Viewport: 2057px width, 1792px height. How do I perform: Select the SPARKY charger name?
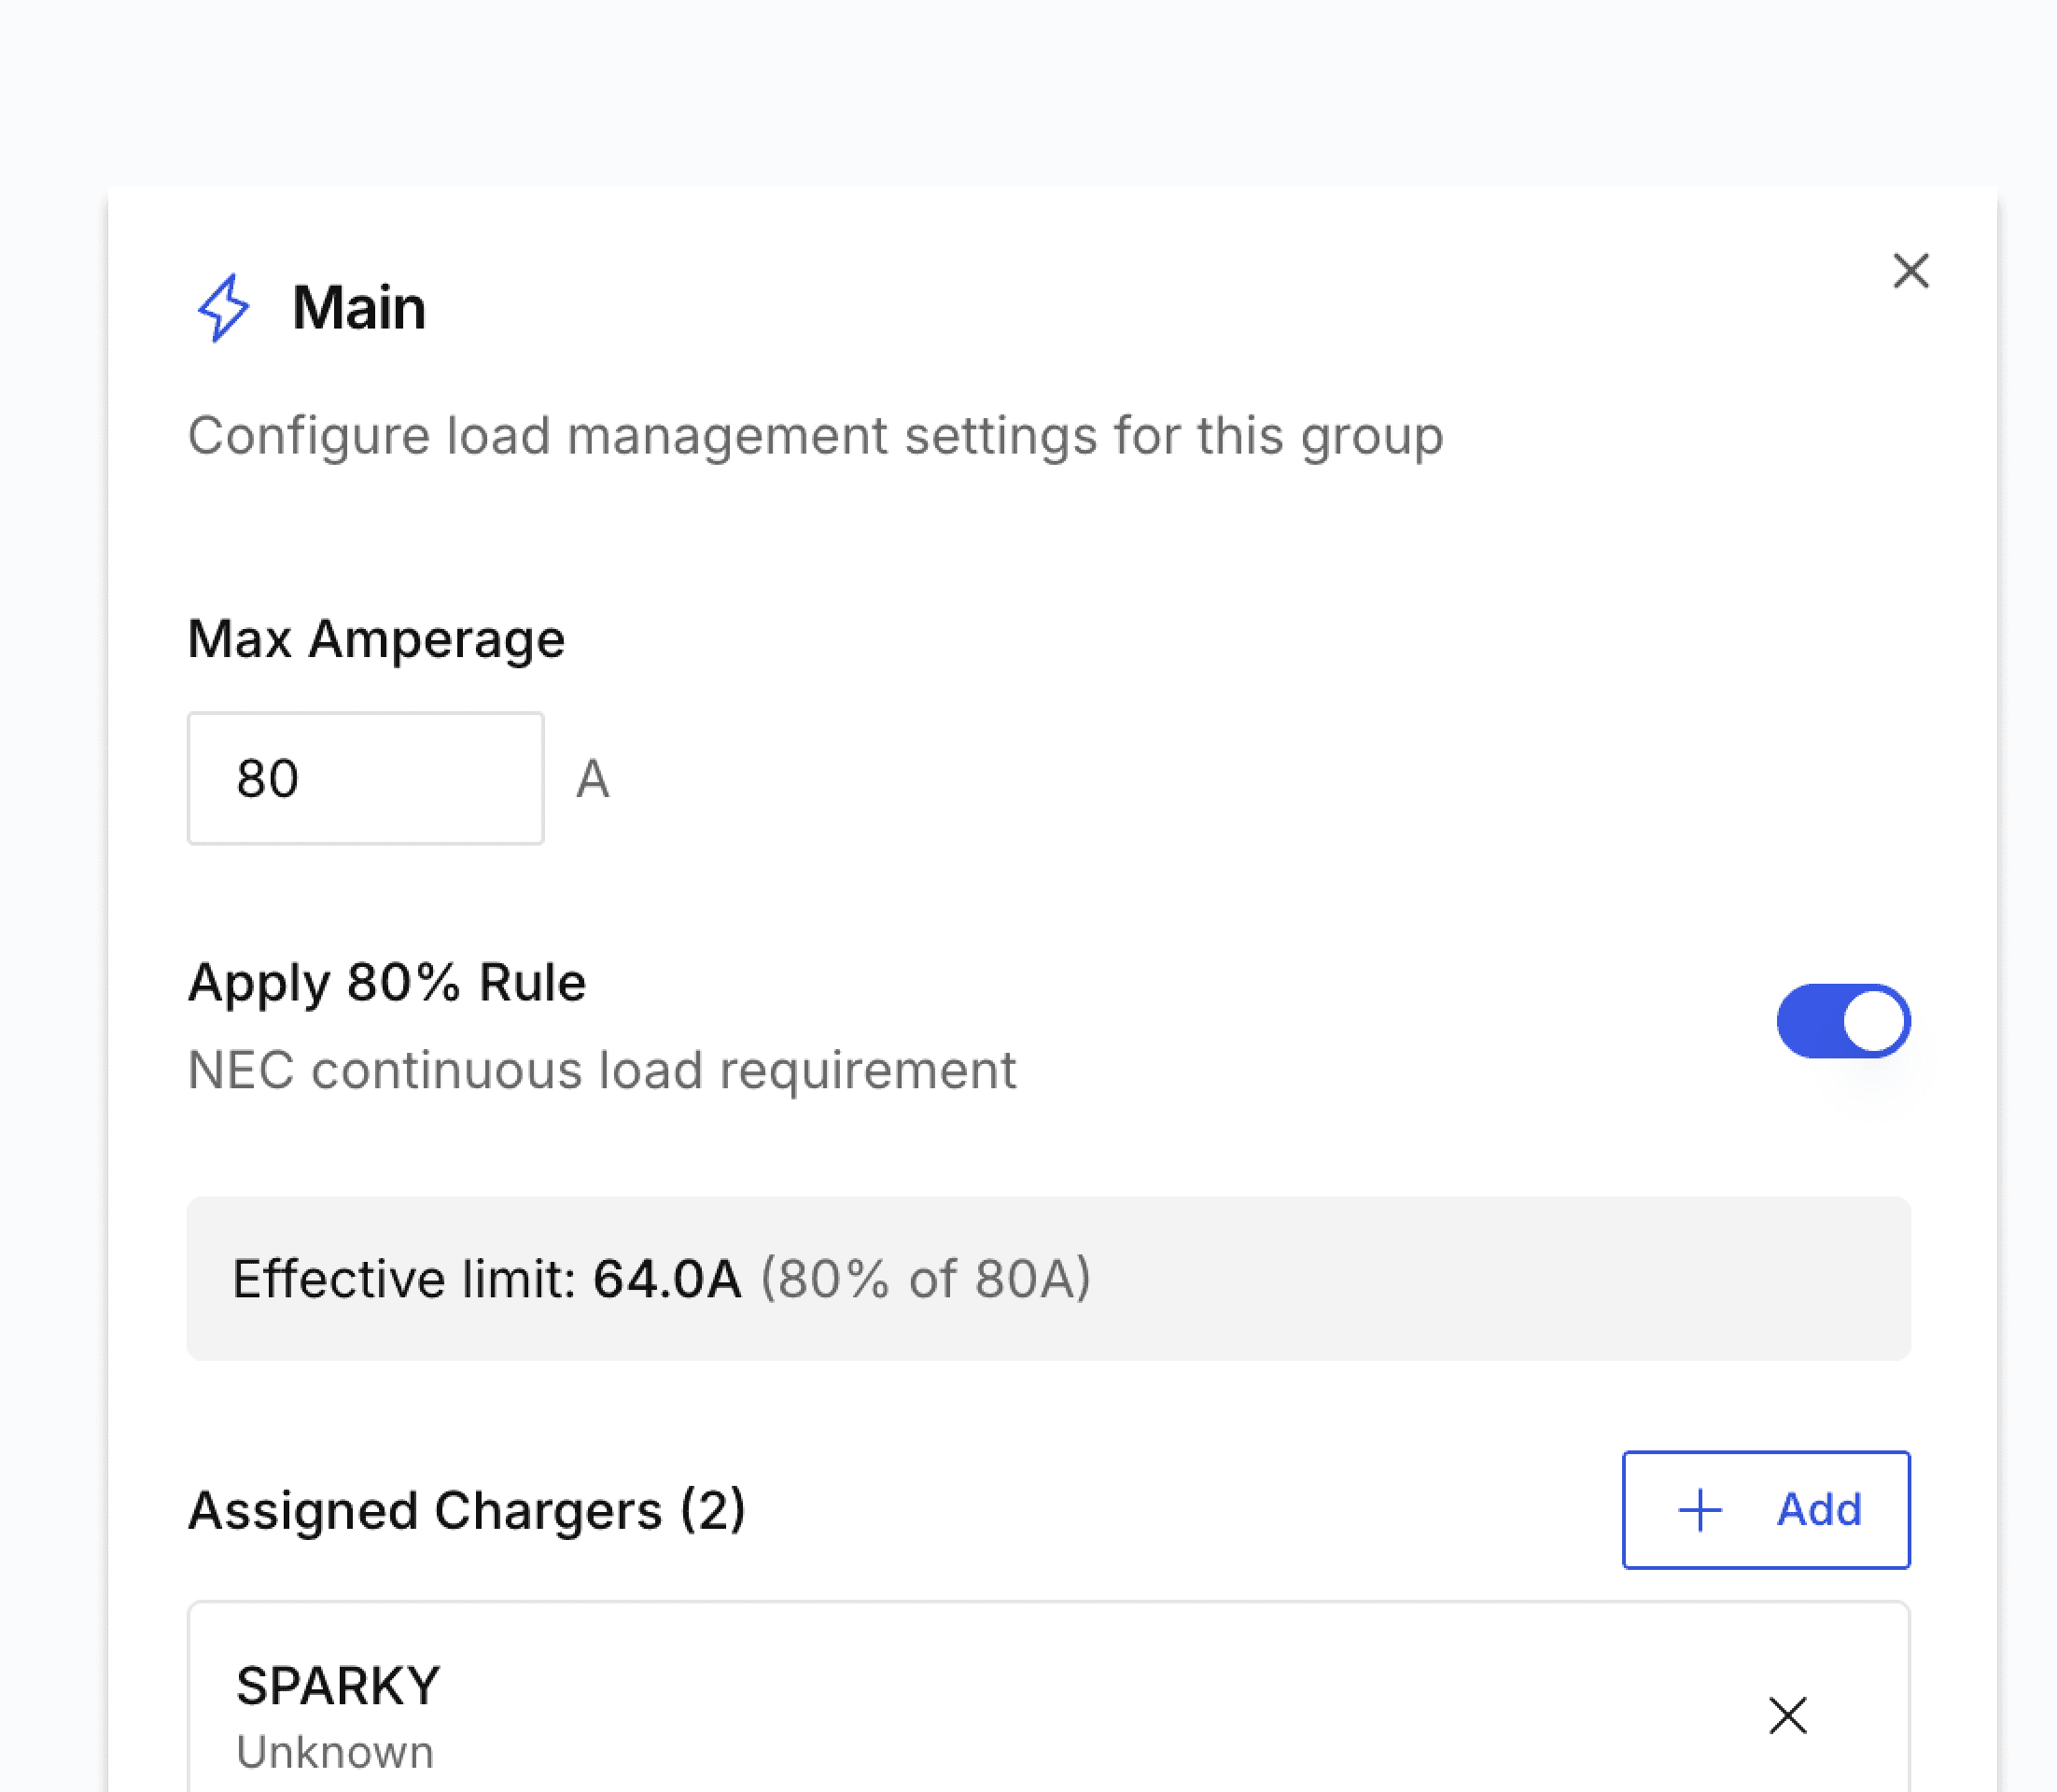pos(338,1685)
